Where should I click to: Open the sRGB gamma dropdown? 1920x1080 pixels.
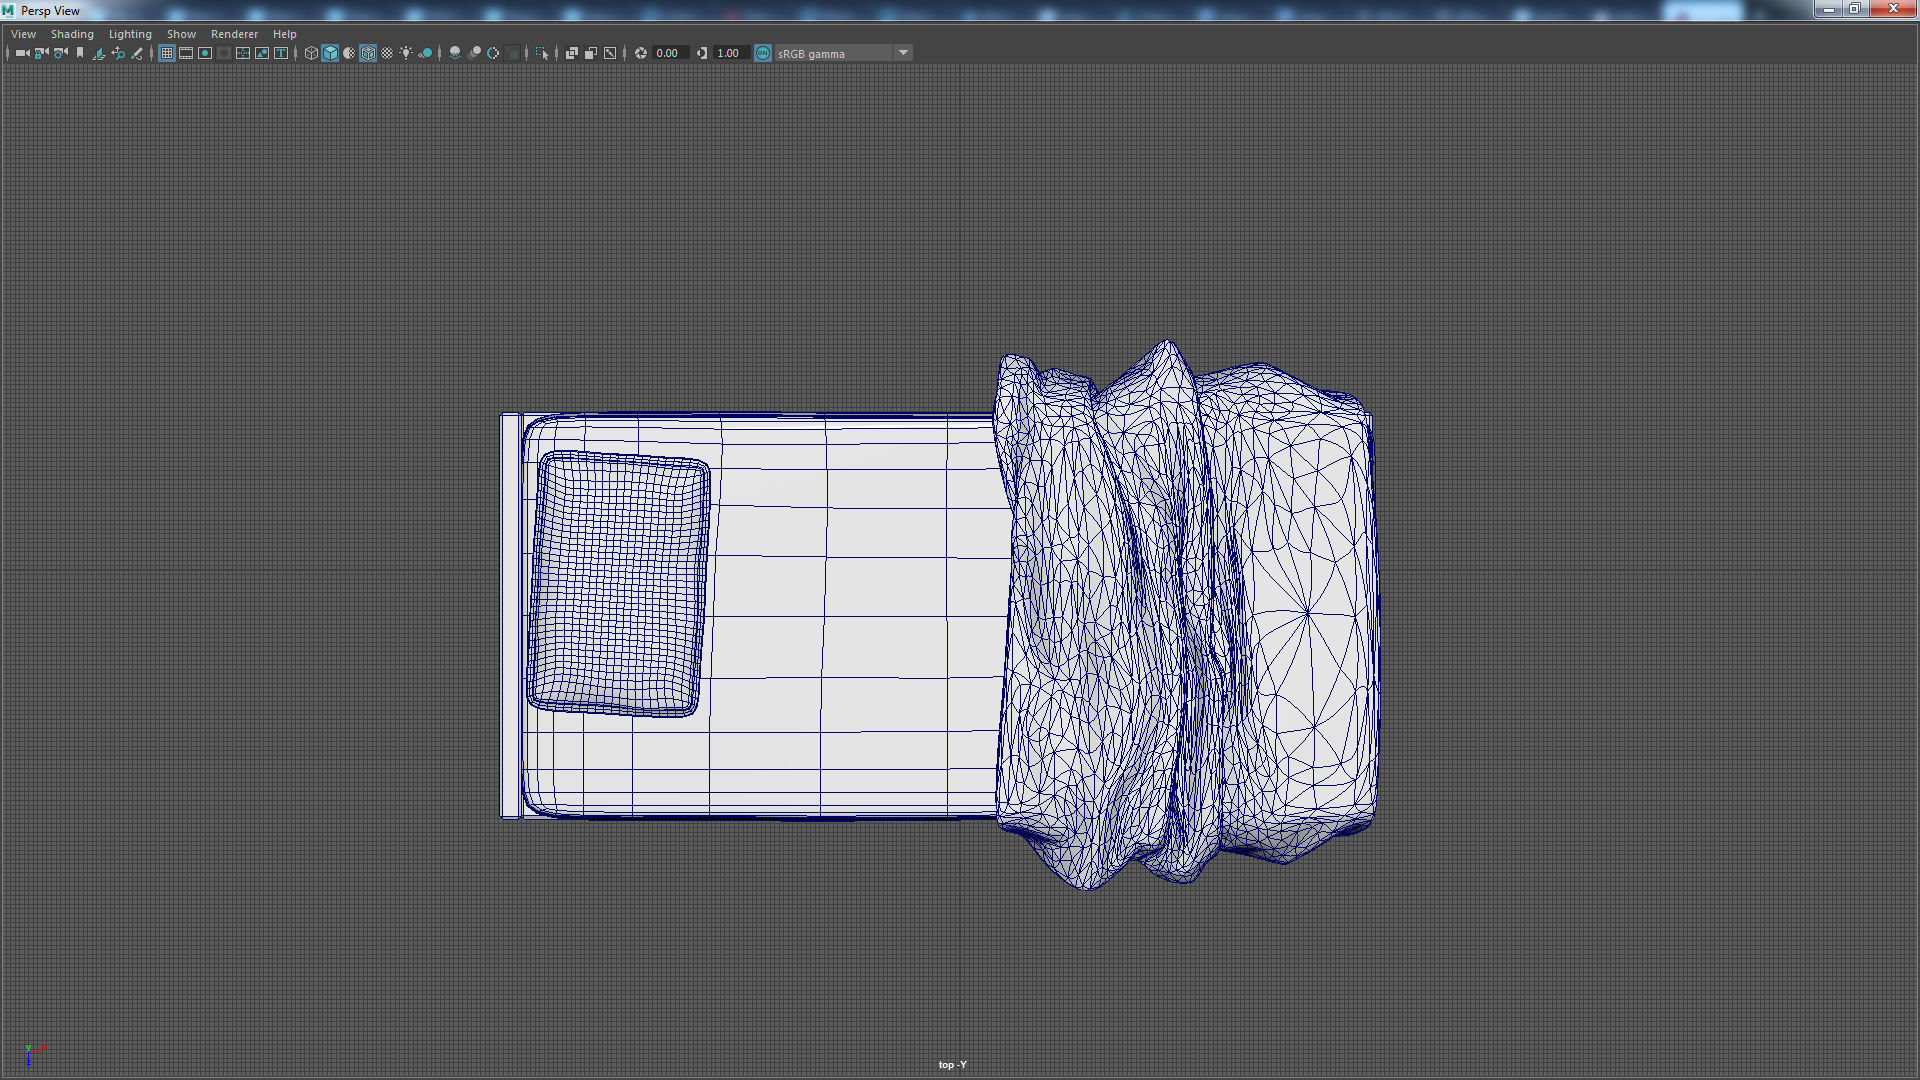point(903,53)
